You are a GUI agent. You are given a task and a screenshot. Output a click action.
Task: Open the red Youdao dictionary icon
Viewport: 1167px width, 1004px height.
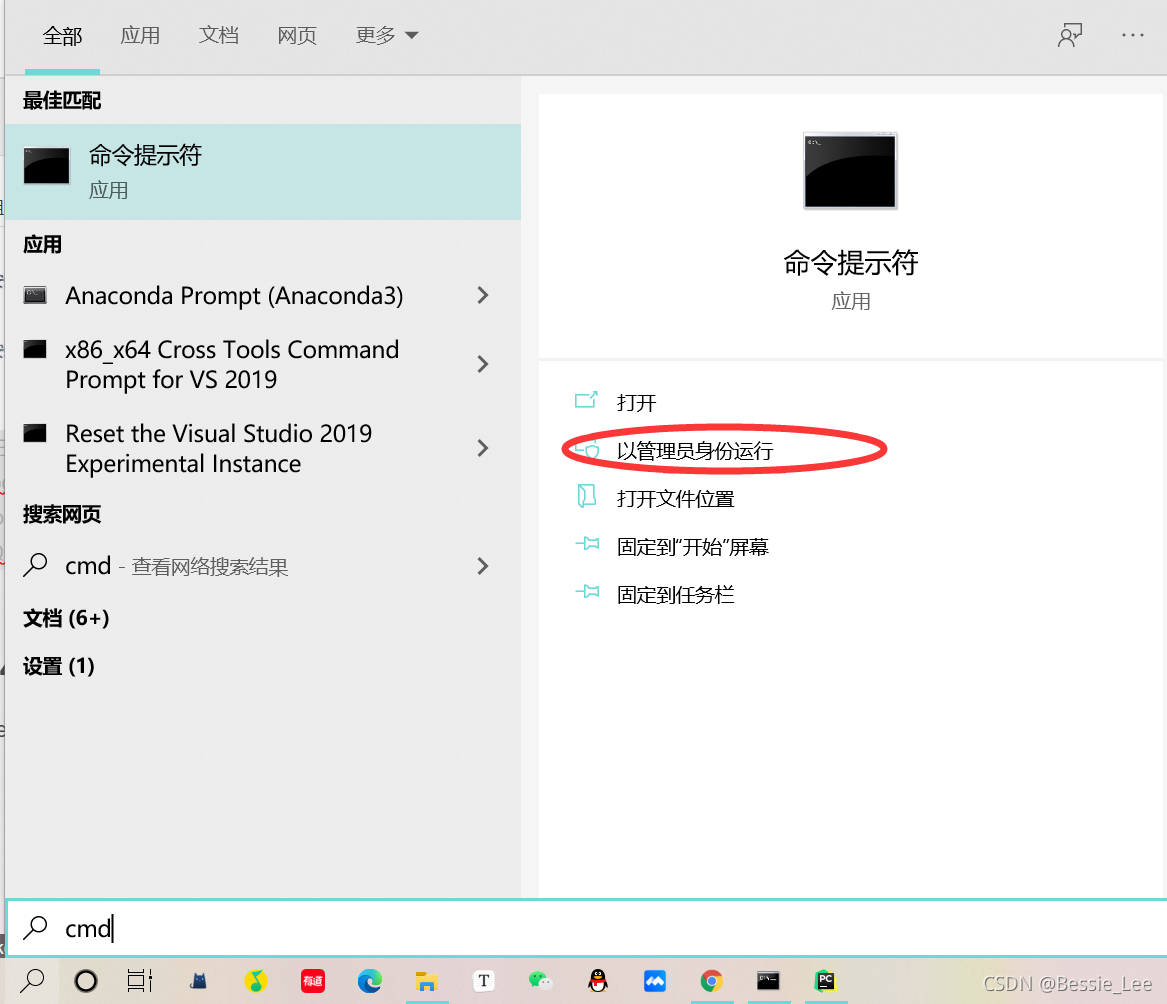(x=313, y=981)
